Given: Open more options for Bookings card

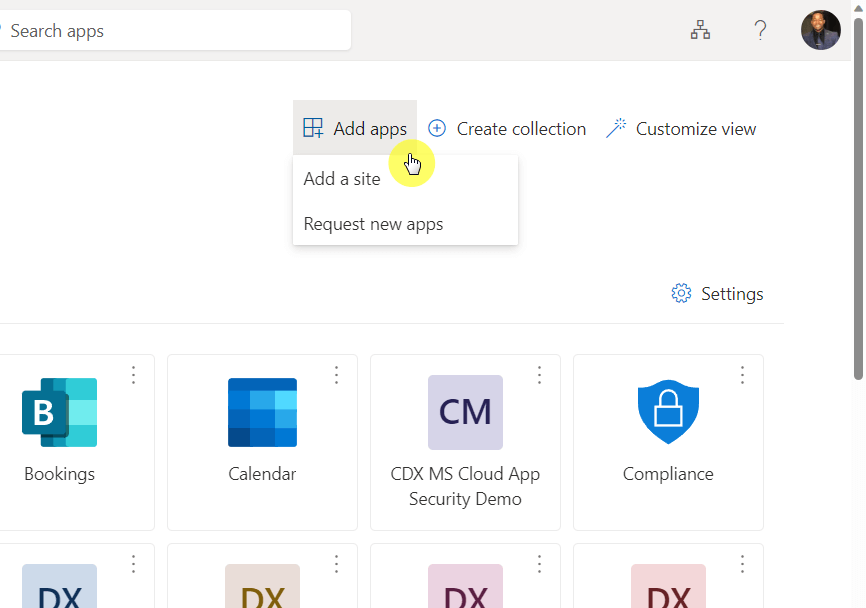Looking at the screenshot, I should [x=133, y=376].
